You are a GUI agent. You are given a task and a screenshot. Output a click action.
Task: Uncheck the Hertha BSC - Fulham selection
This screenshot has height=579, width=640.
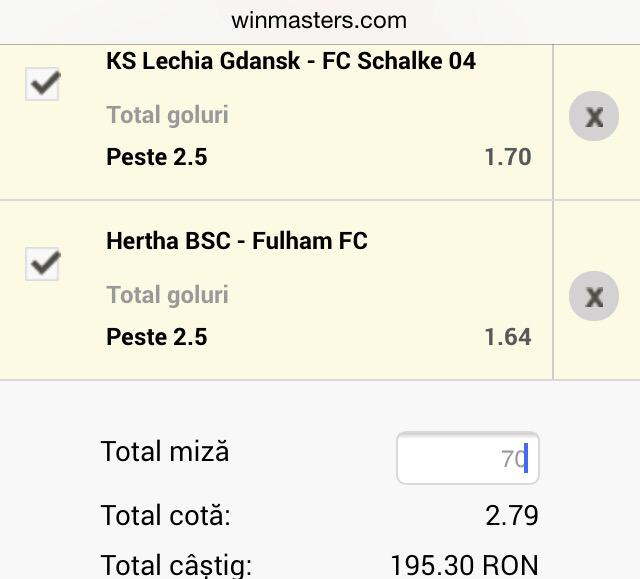coord(42,264)
